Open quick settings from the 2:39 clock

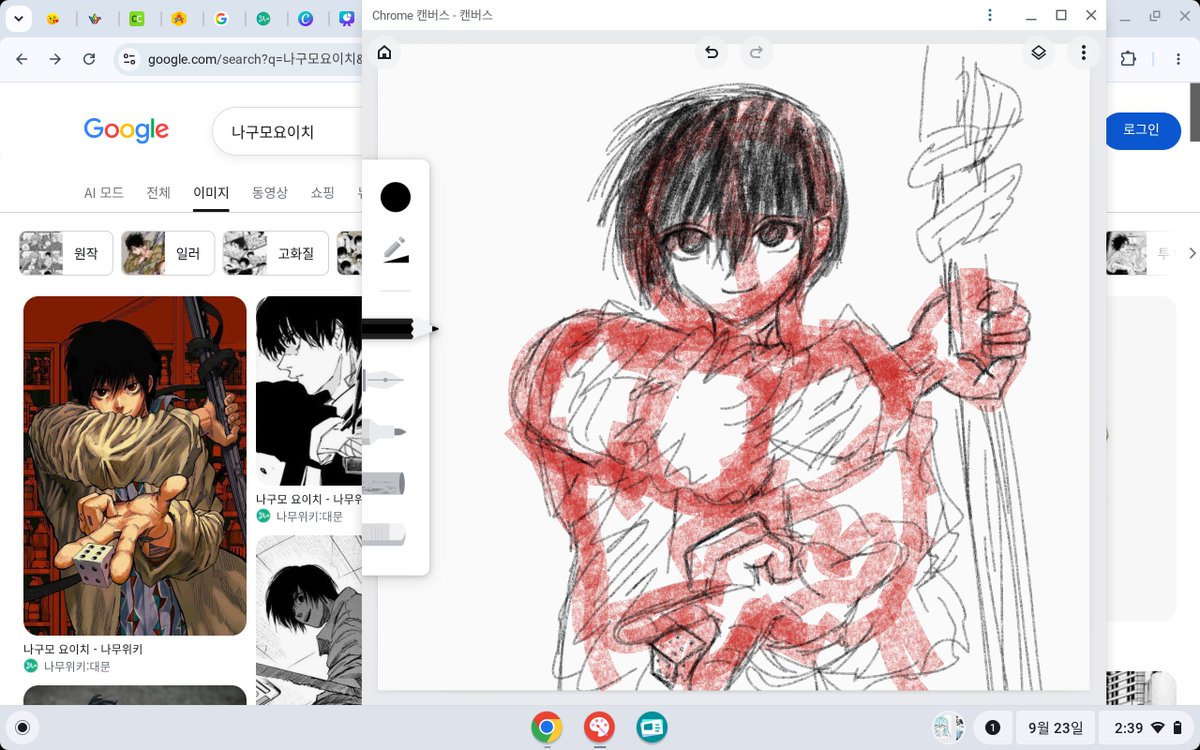pos(1144,727)
